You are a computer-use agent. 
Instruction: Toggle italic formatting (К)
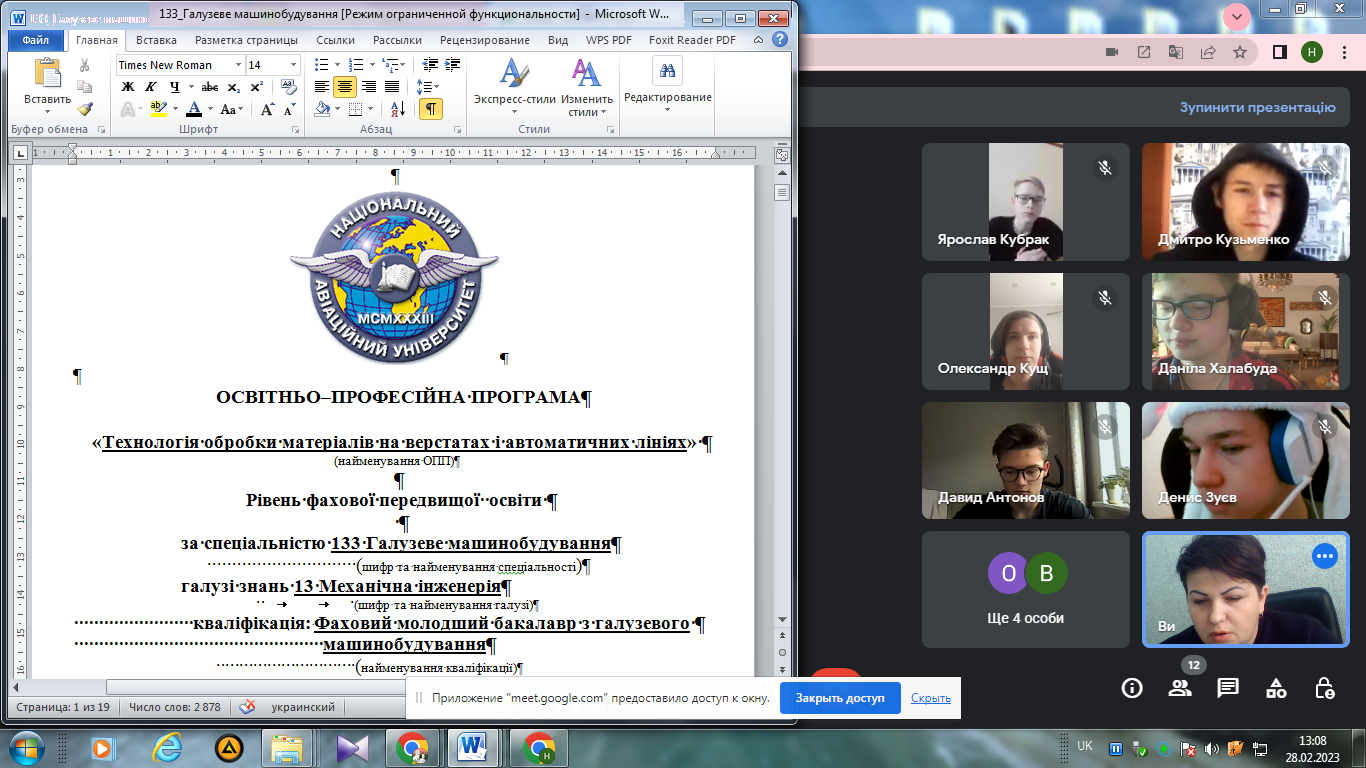point(148,87)
